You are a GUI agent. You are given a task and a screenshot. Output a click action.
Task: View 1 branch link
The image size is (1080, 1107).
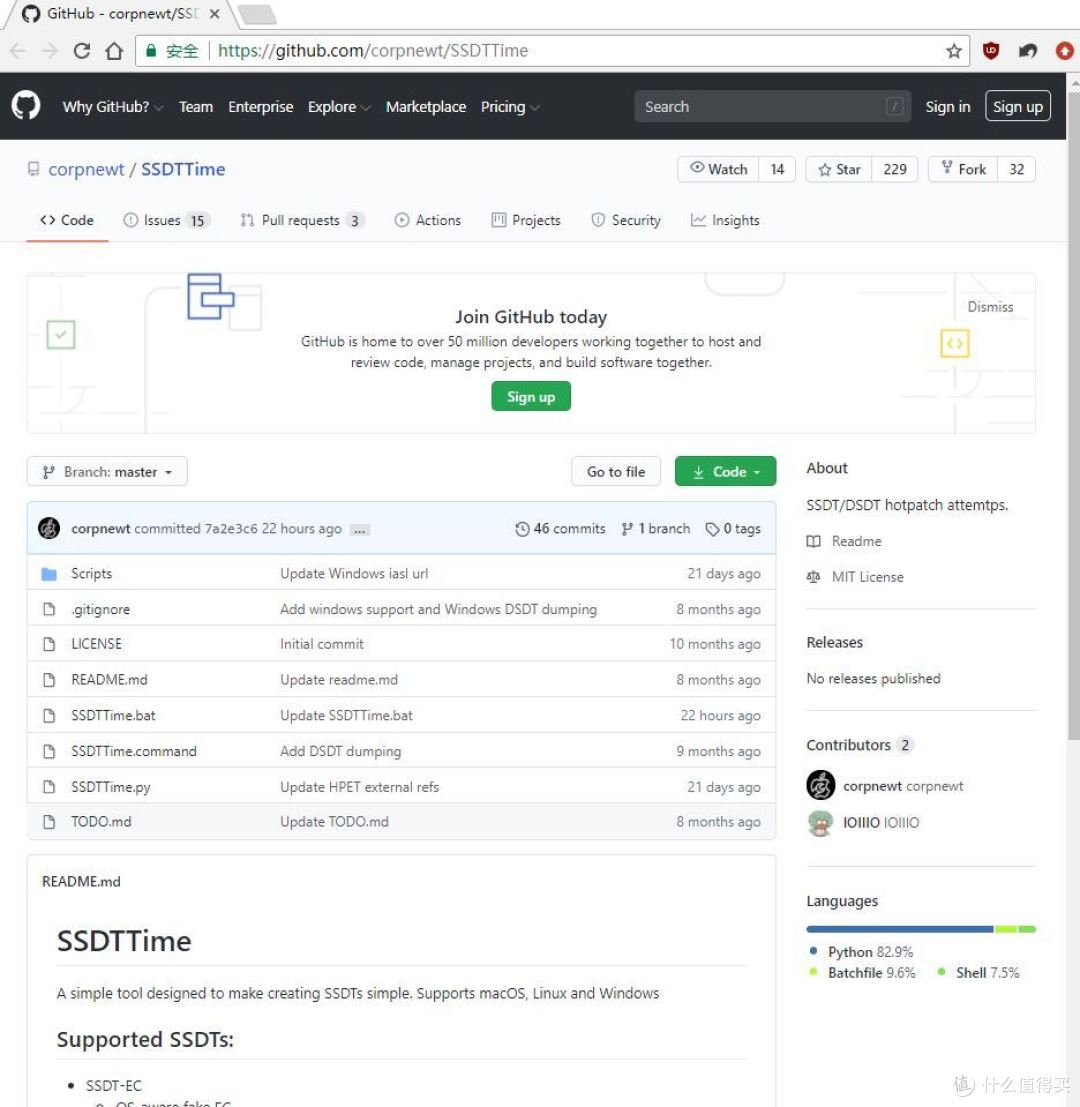click(x=656, y=529)
